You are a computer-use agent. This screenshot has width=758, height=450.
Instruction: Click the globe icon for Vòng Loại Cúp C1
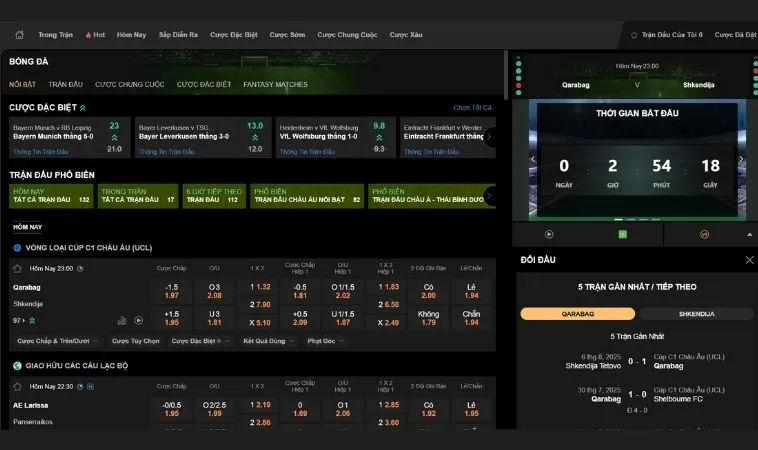pyautogui.click(x=17, y=248)
